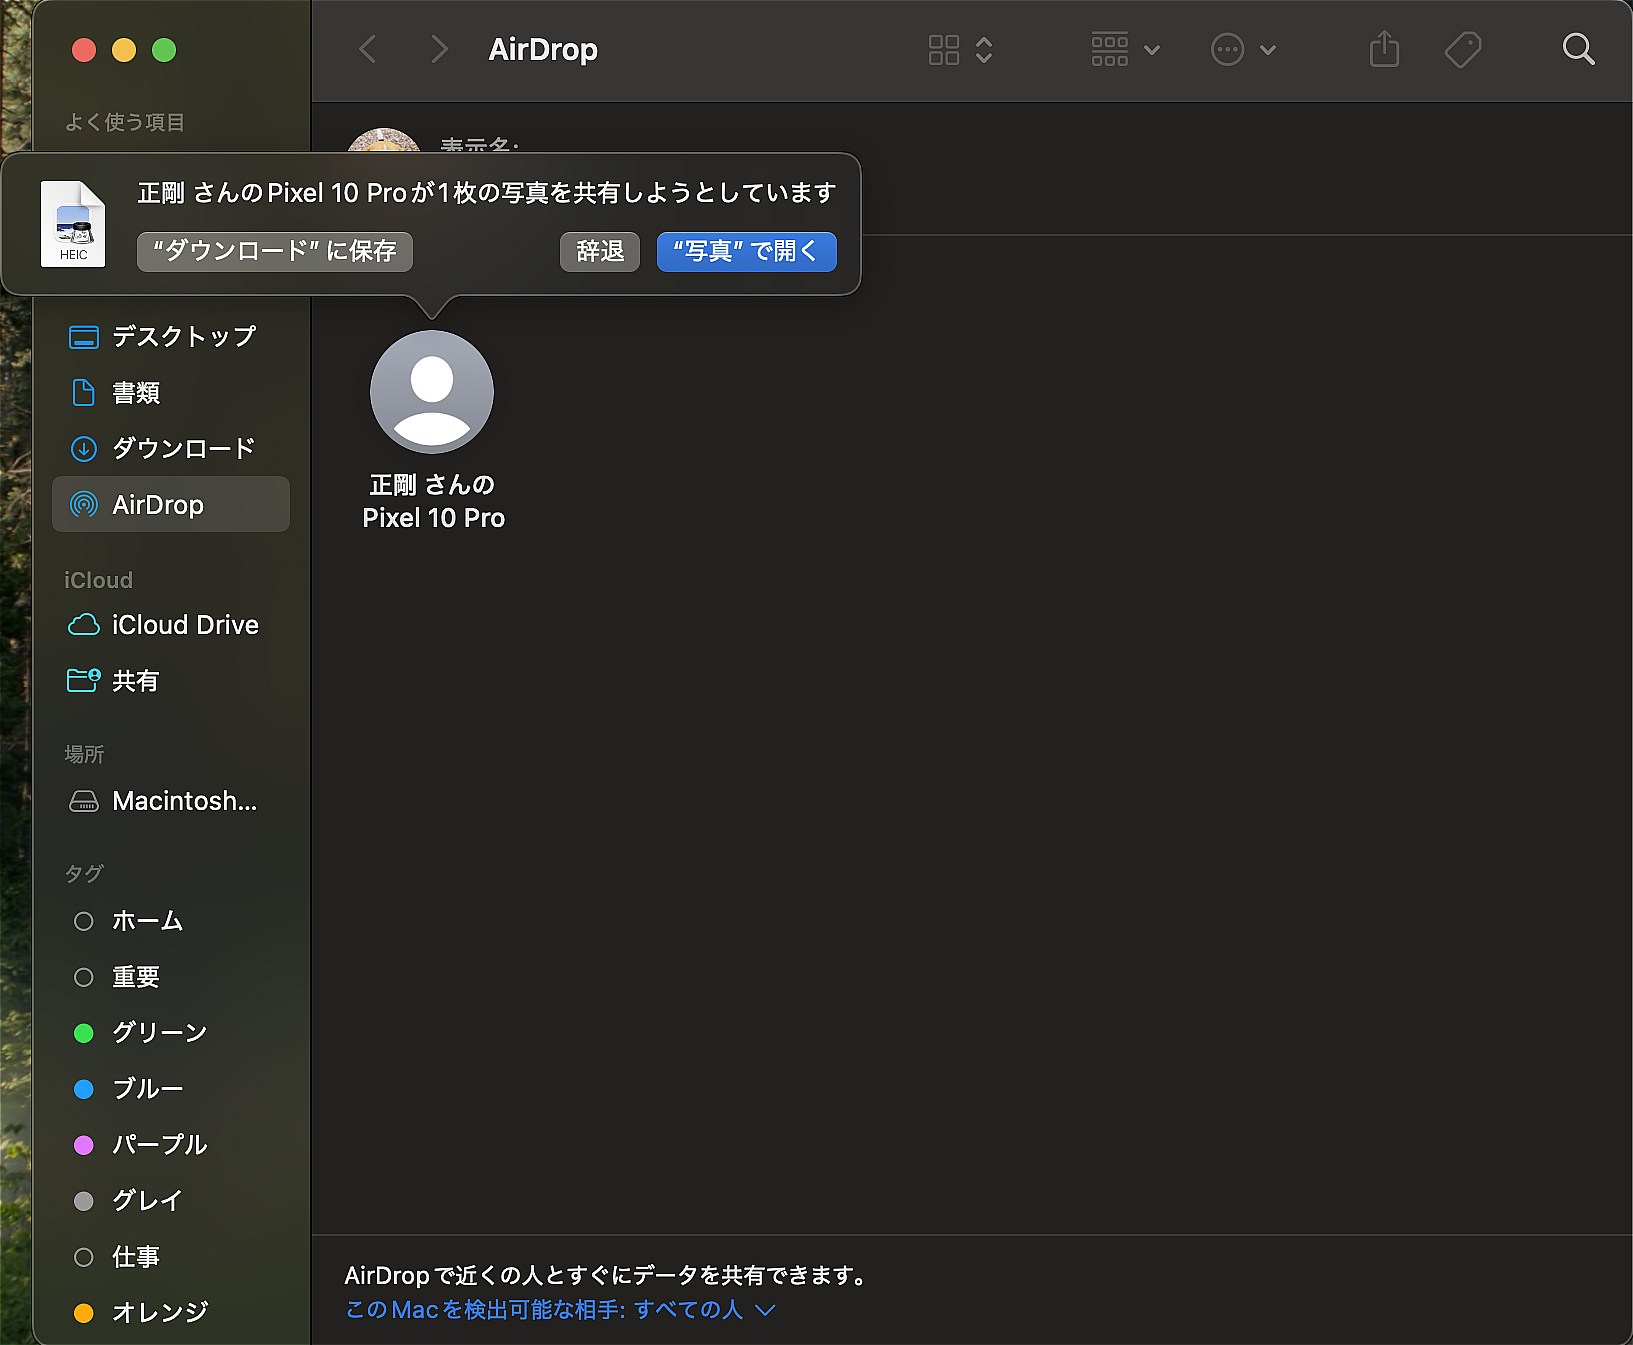Open the grouping view icon in toolbar
This screenshot has width=1633, height=1345.
click(1110, 49)
